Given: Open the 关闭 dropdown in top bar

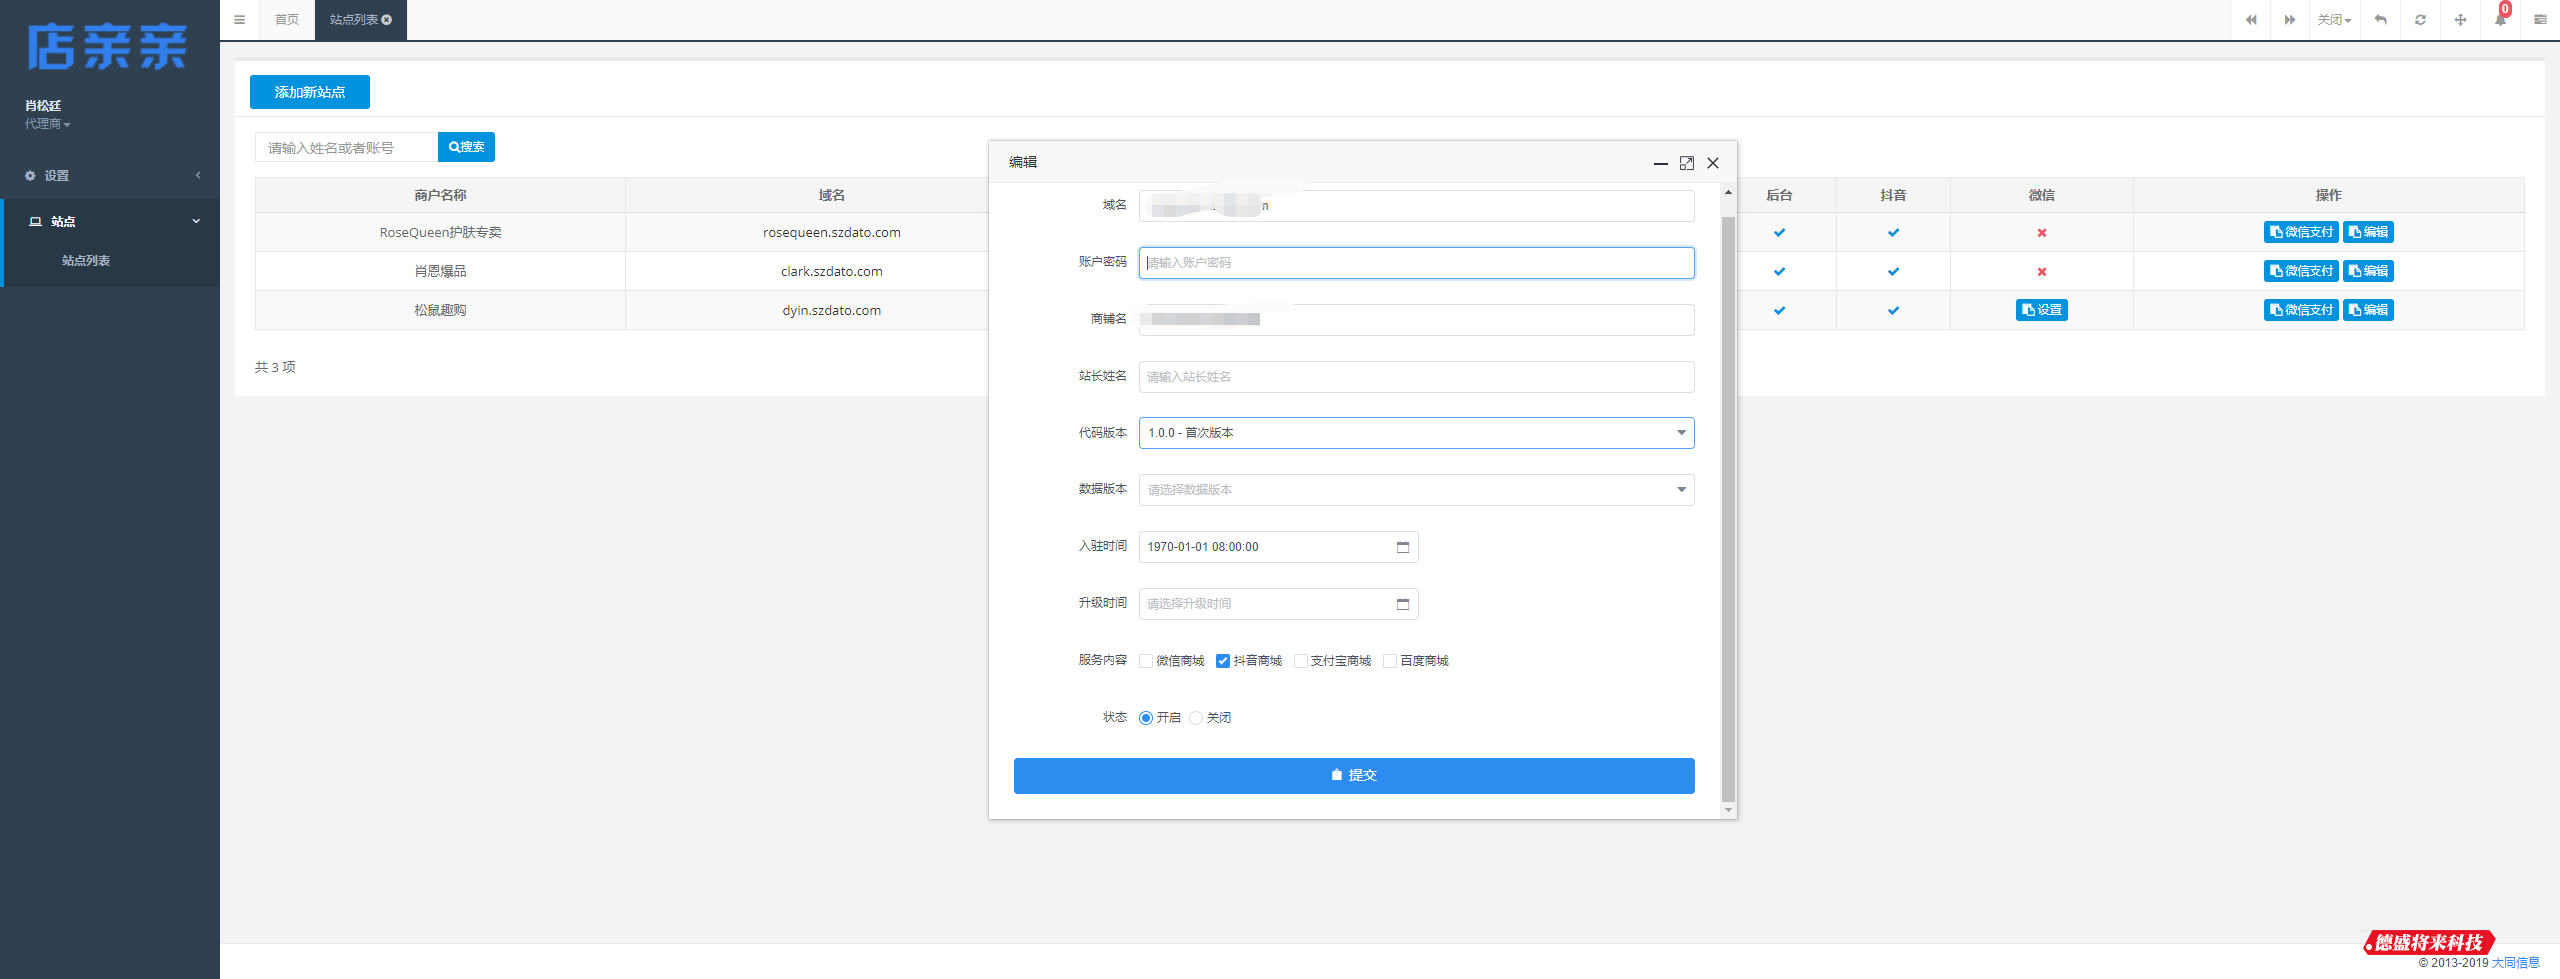Looking at the screenshot, I should [x=2334, y=20].
